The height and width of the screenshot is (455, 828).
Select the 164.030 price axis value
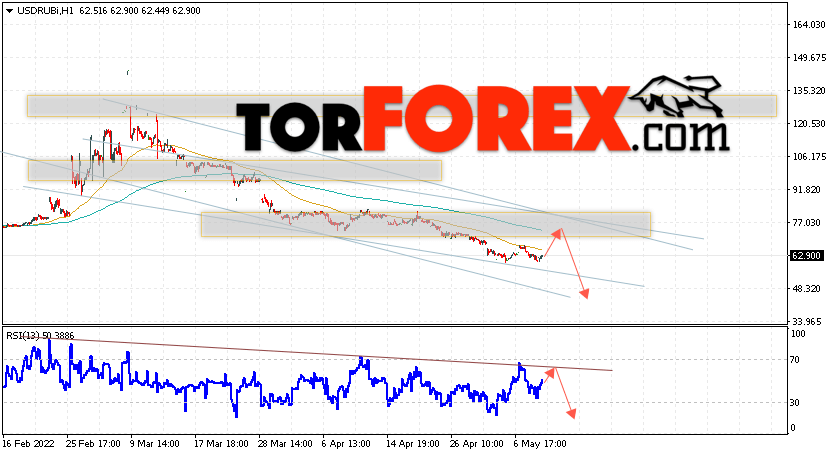[x=809, y=24]
